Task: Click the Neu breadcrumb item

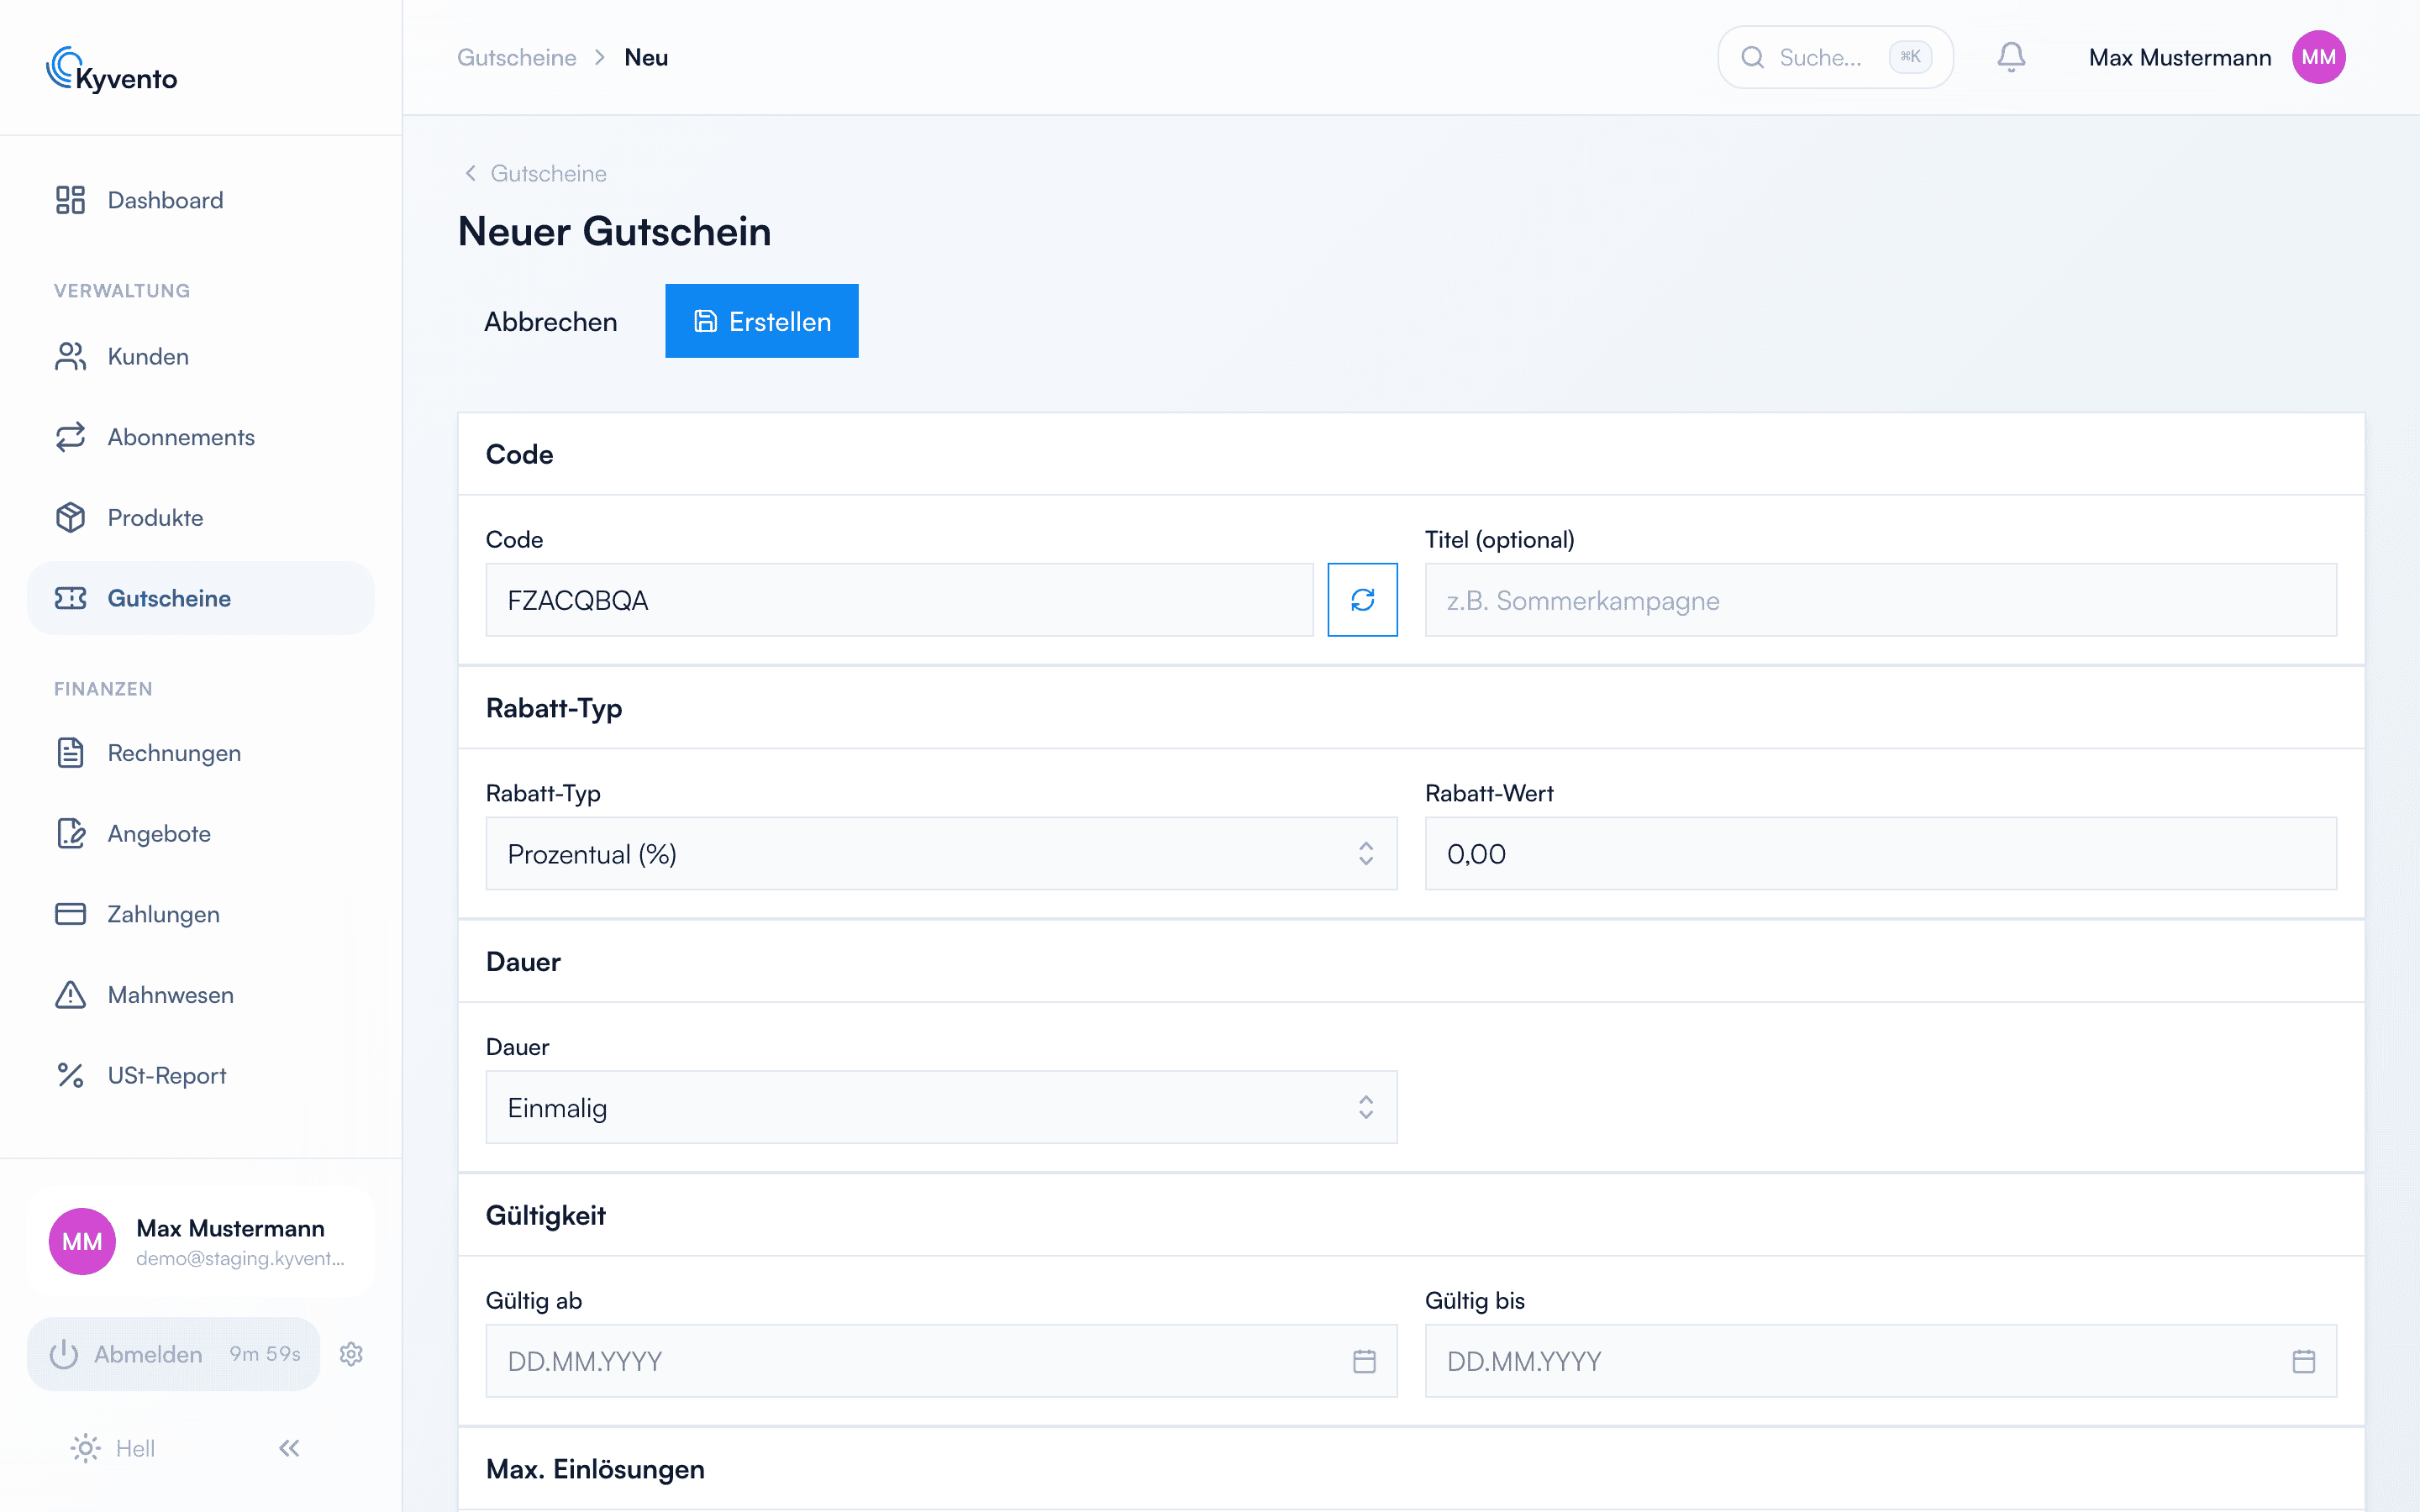Action: click(646, 57)
